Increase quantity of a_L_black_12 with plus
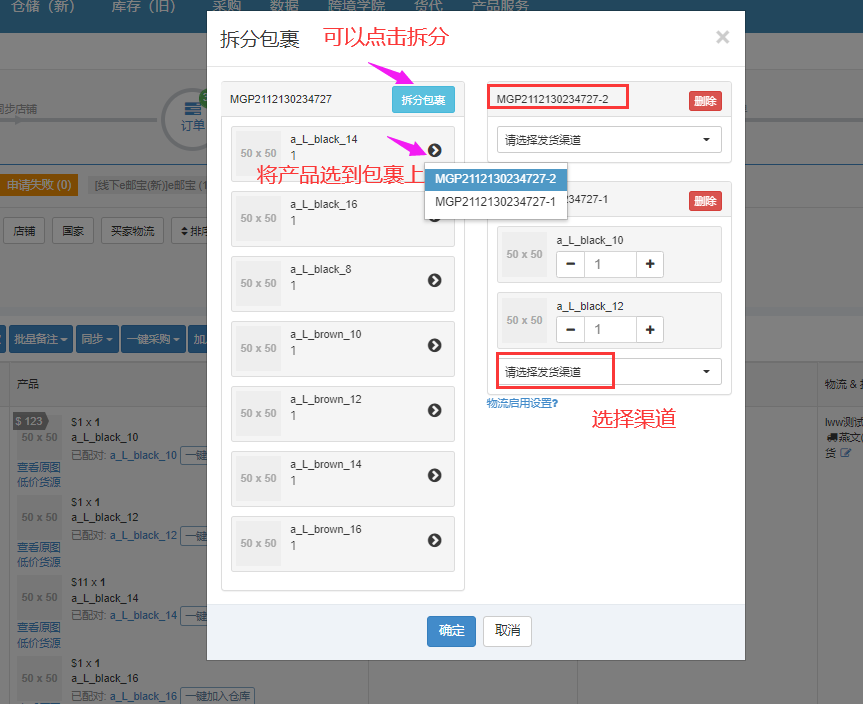Image resolution: width=863 pixels, height=704 pixels. (x=650, y=329)
